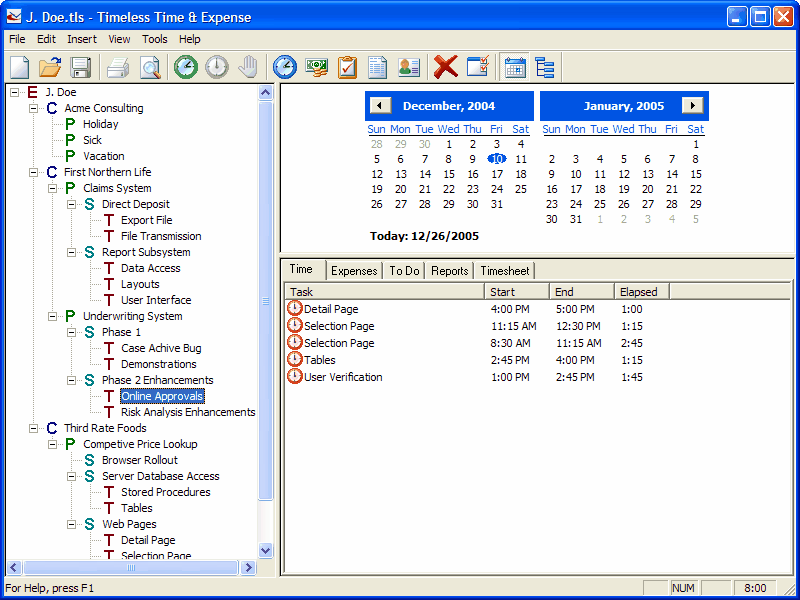
Task: Click the open folder toolbar icon
Action: 50,67
